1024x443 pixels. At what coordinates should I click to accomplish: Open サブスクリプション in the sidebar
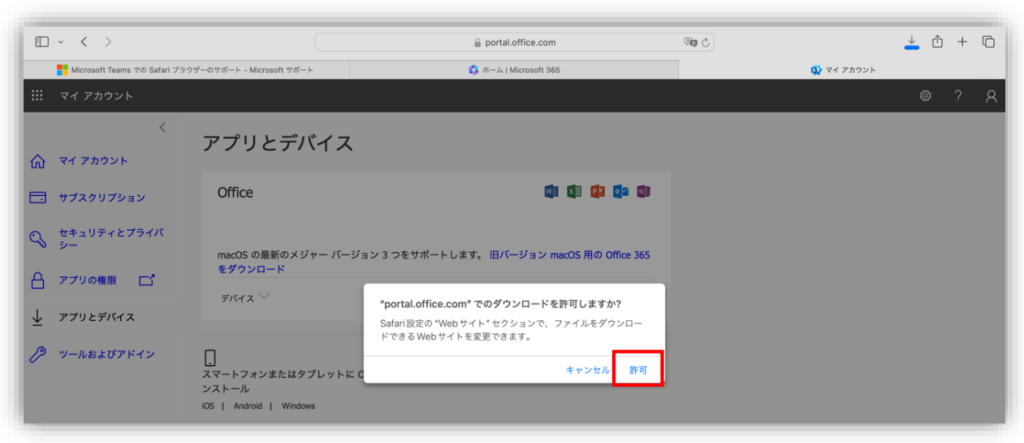click(x=102, y=197)
